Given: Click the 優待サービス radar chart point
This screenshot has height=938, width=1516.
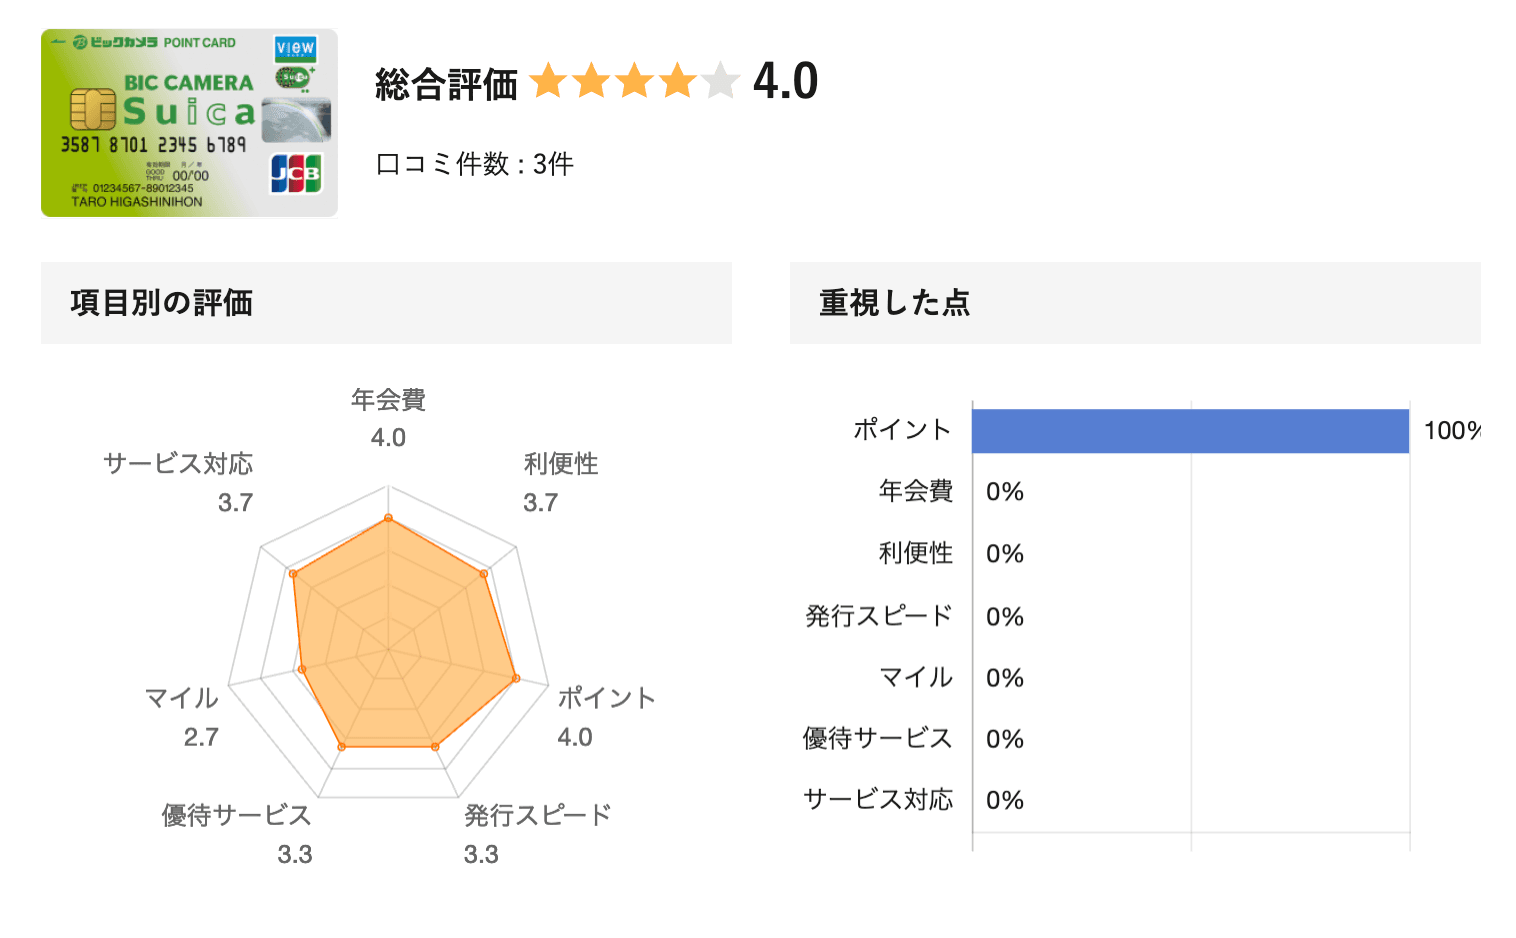Looking at the screenshot, I should coord(341,747).
